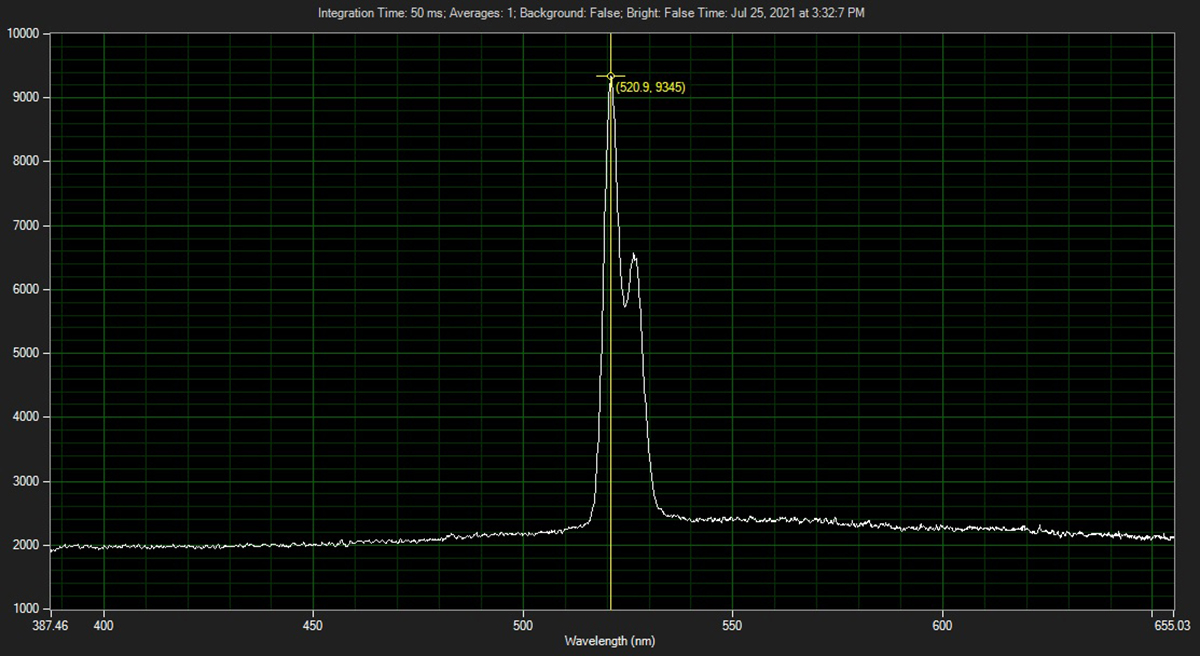Click the 5000 y-axis tick label
This screenshot has width=1200, height=656.
click(x=24, y=353)
